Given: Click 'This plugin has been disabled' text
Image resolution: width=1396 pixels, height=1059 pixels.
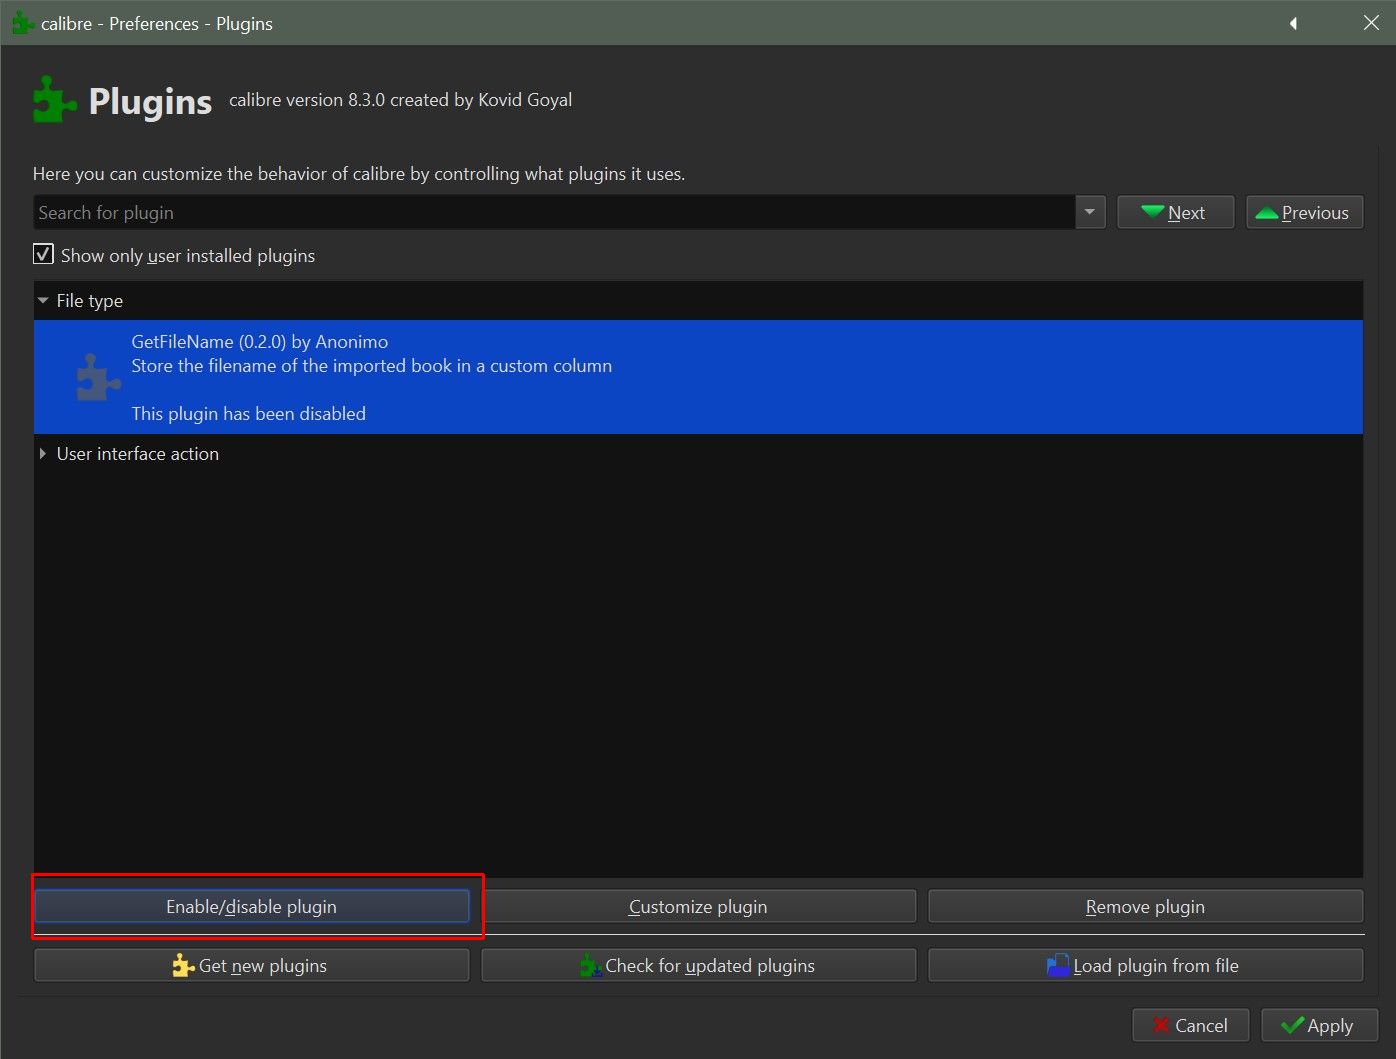Looking at the screenshot, I should 249,413.
